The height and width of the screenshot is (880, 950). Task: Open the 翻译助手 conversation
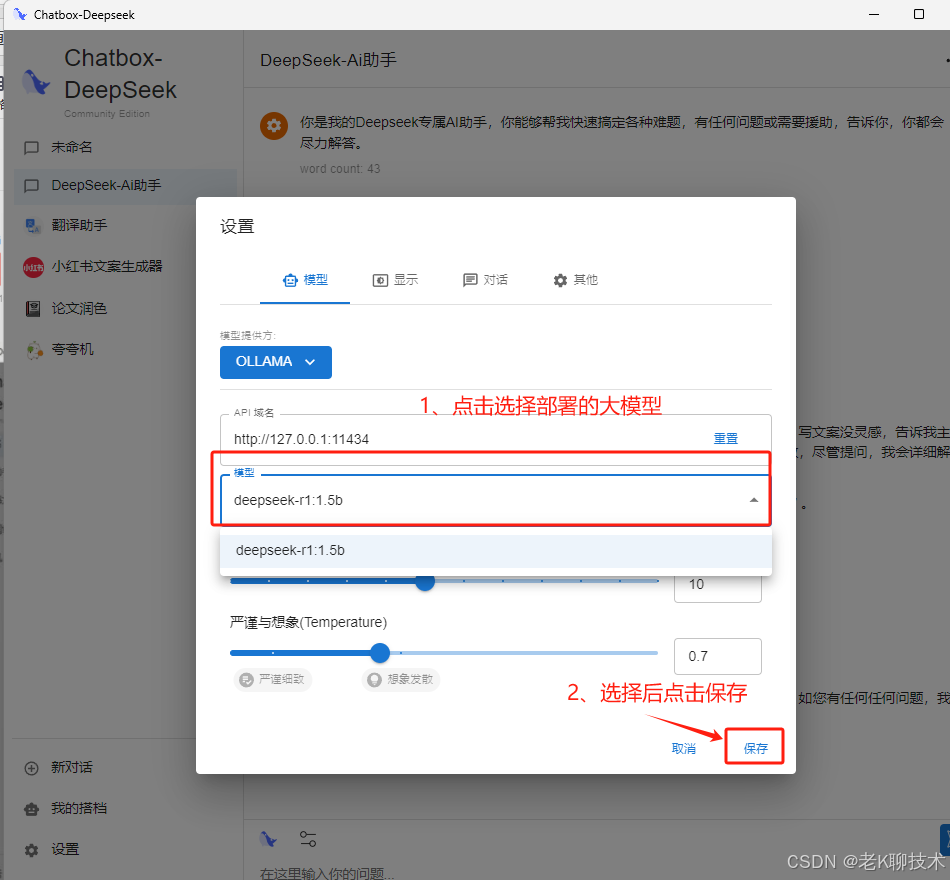pyautogui.click(x=124, y=225)
